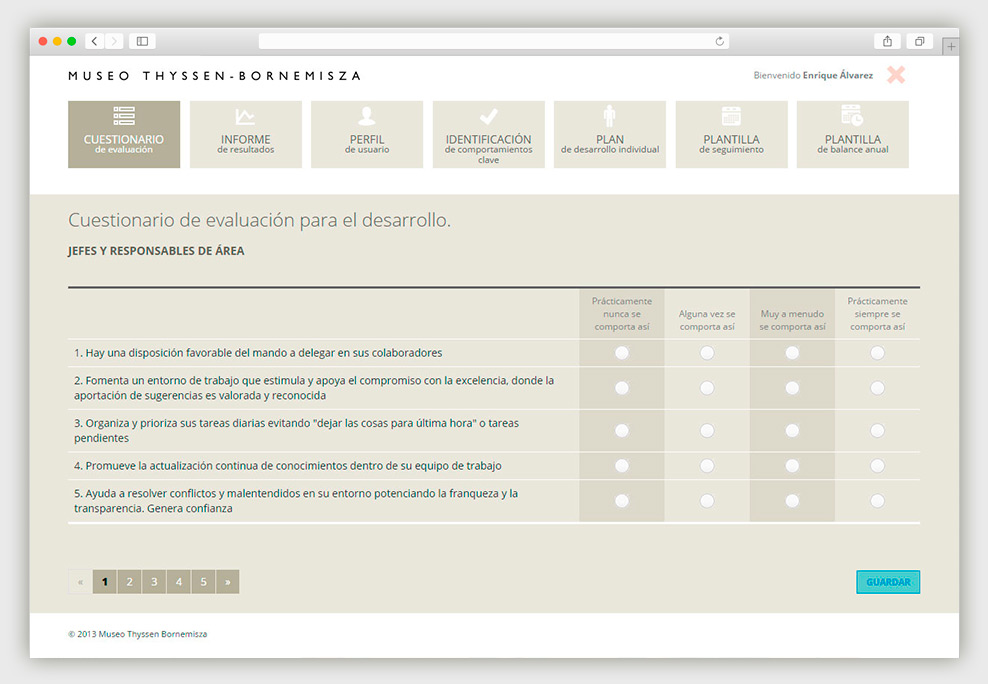
Task: Open the Plan de desarrollo individual icon
Action: (610, 117)
